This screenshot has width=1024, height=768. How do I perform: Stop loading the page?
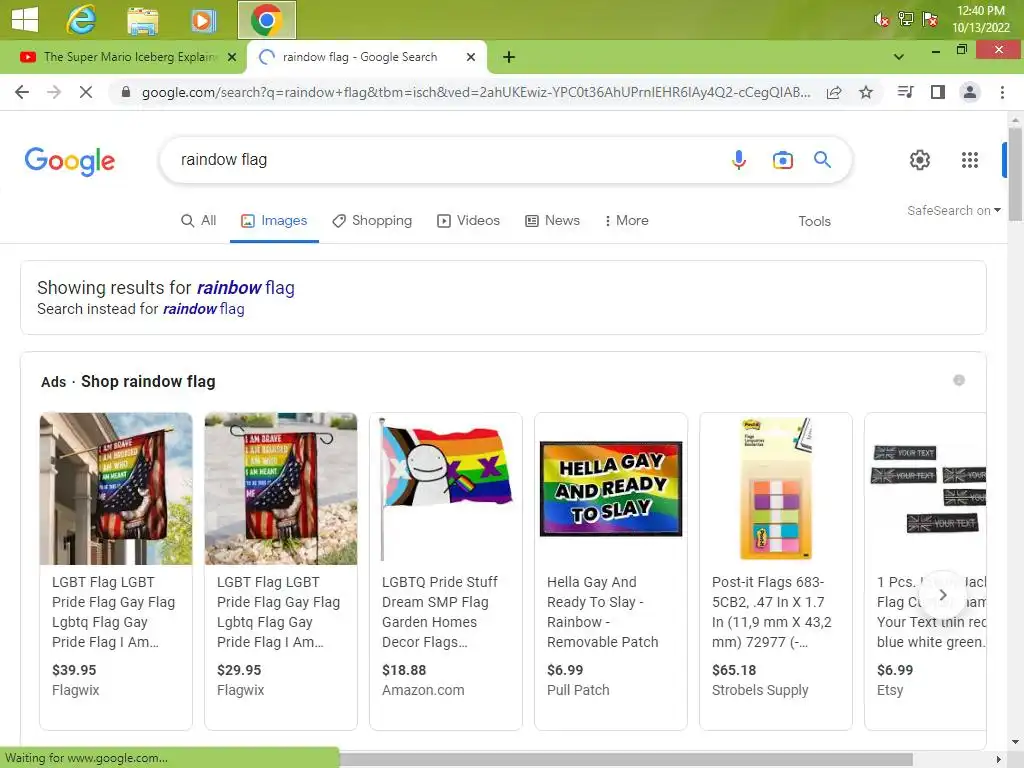tap(86, 92)
